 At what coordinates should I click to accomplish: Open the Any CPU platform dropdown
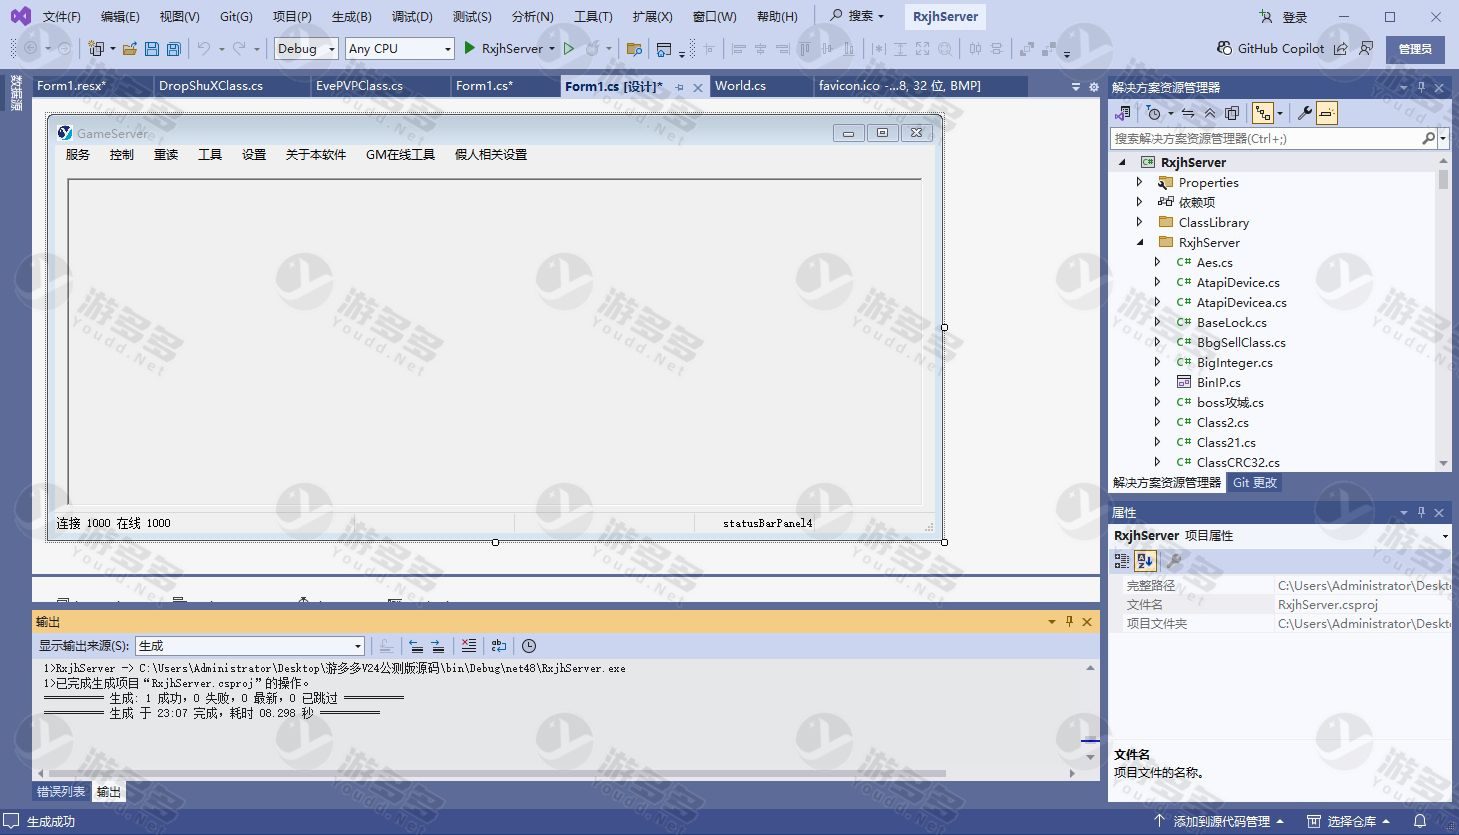point(400,48)
